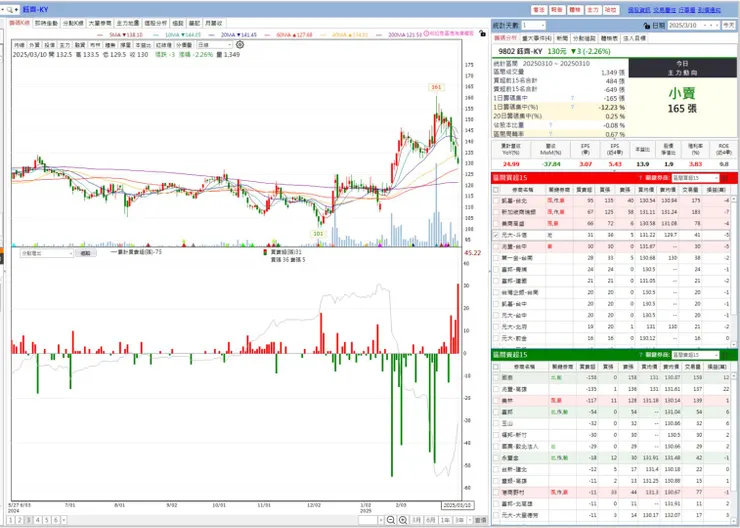740x528 pixels.
Task: Check the 國泰 seller row checkbox
Action: 496,377
